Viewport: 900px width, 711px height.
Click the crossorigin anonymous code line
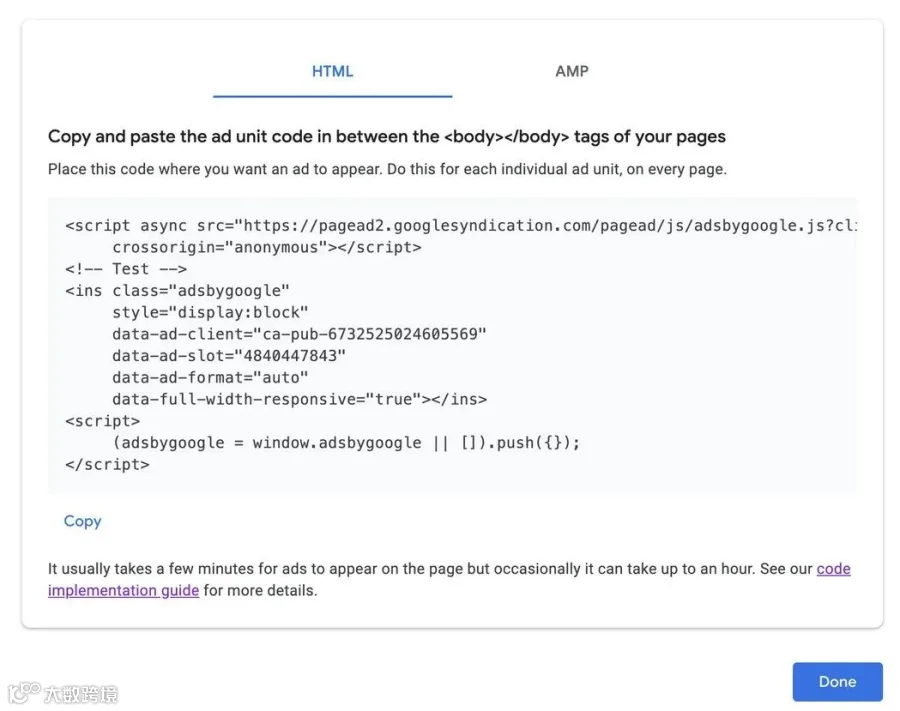coord(267,247)
